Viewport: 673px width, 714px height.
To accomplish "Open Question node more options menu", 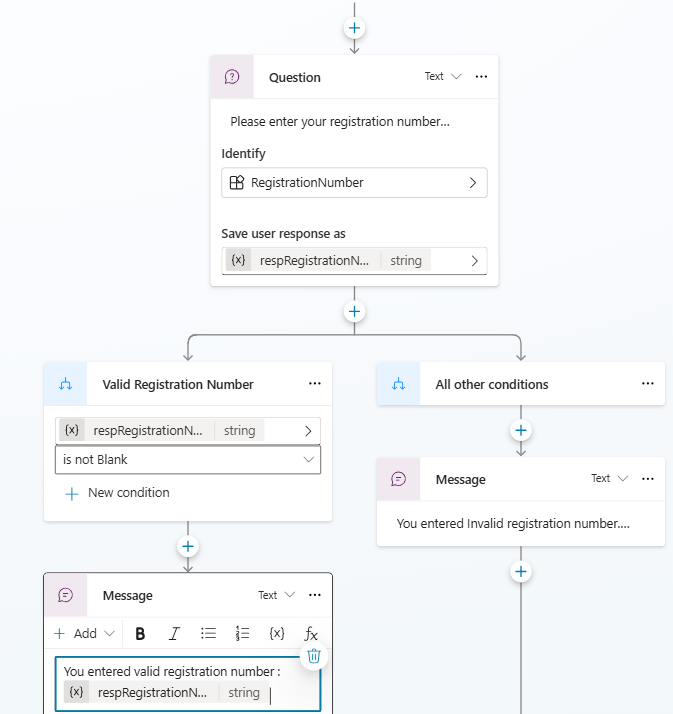I will [481, 76].
